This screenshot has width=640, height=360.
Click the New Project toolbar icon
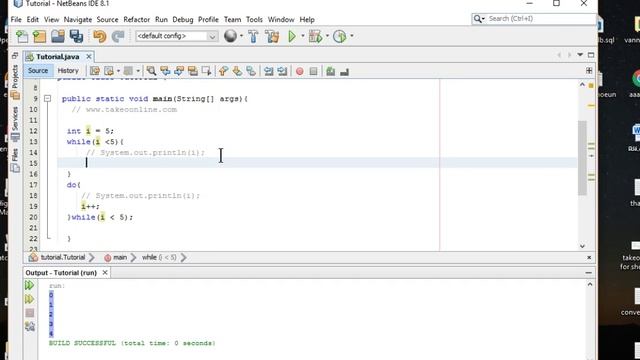[x=40, y=36]
